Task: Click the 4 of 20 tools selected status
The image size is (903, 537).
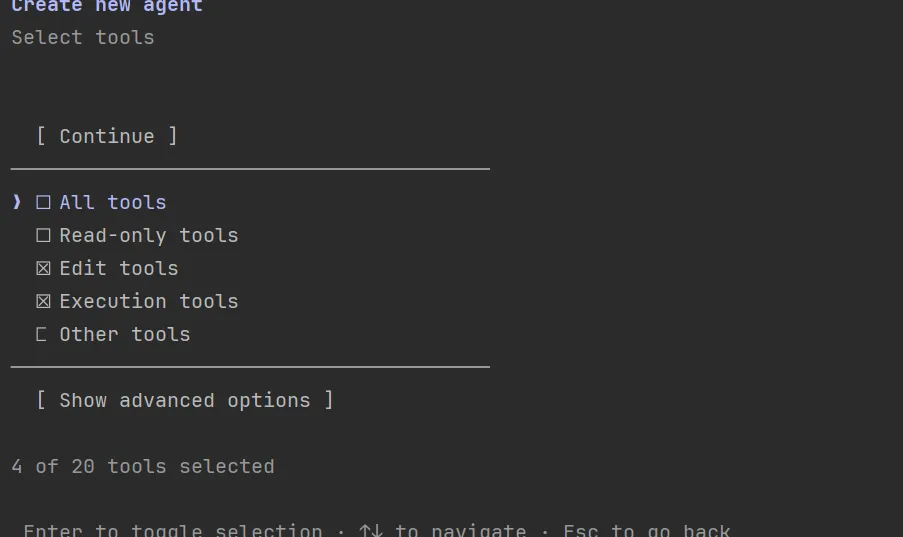Action: [143, 467]
